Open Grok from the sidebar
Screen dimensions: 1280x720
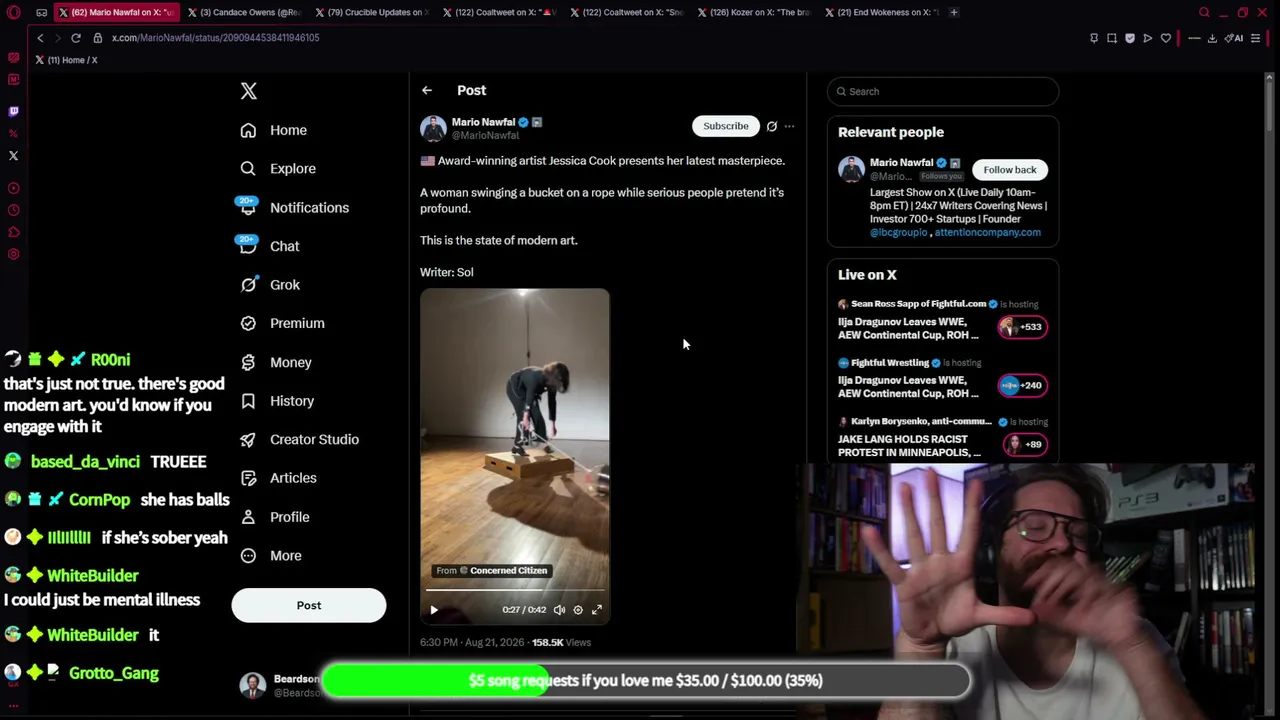[x=270, y=285]
